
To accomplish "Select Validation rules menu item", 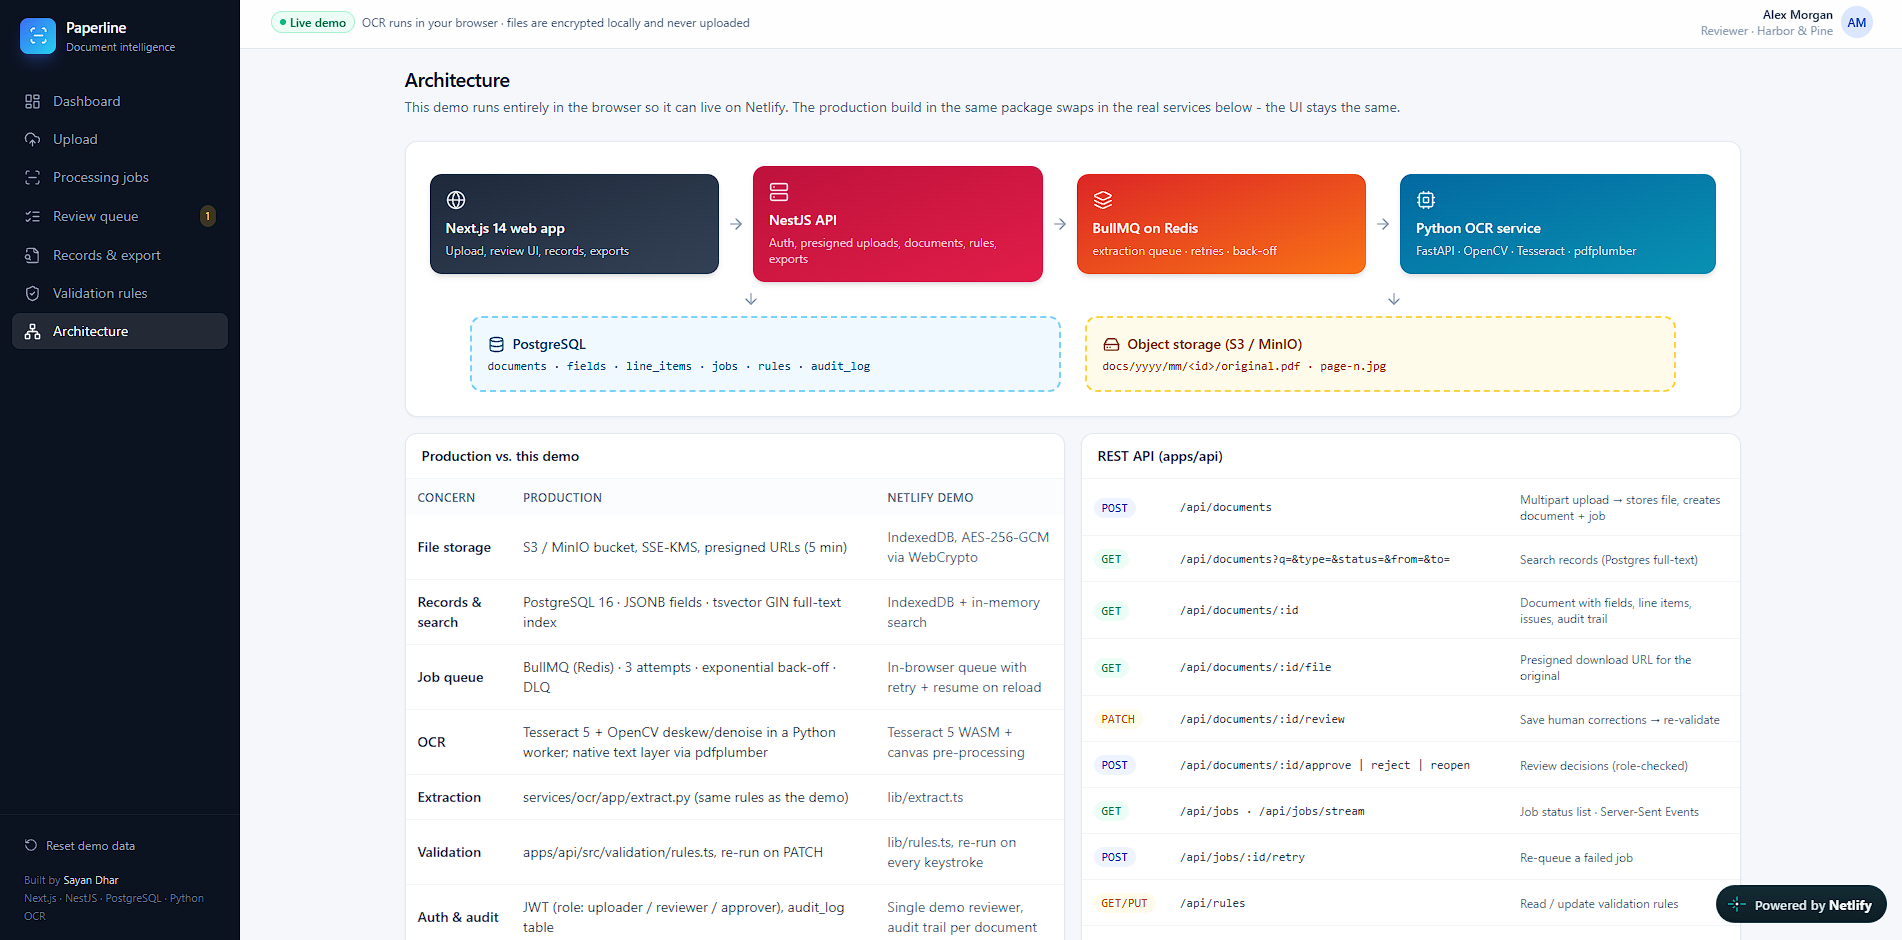I will 120,293.
